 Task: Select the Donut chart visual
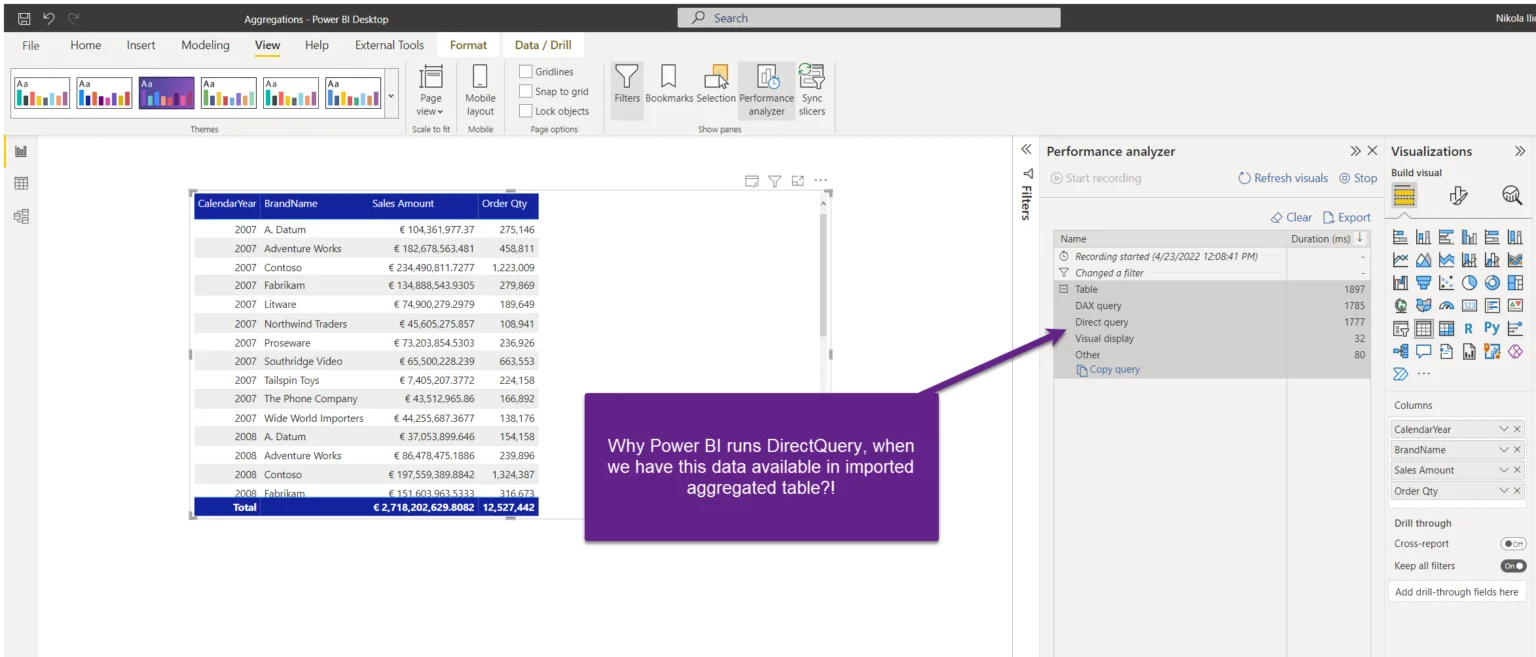(x=1492, y=283)
